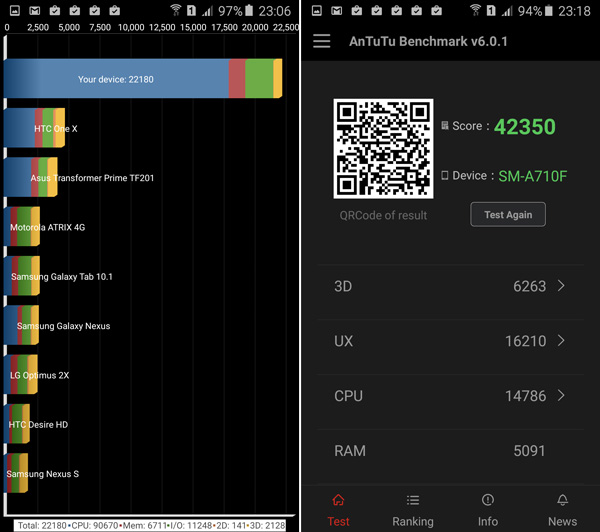Tap the green segment of your device bar

[259, 79]
